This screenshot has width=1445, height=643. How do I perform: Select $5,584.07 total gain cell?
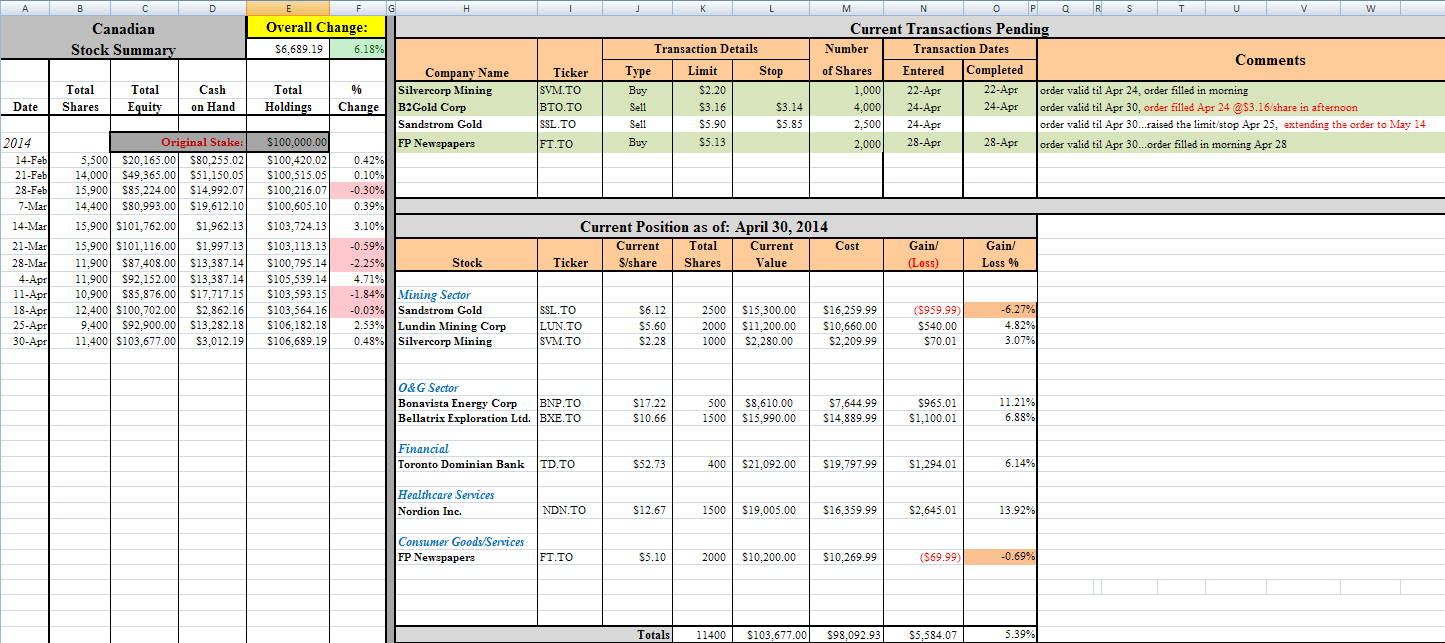tap(923, 635)
